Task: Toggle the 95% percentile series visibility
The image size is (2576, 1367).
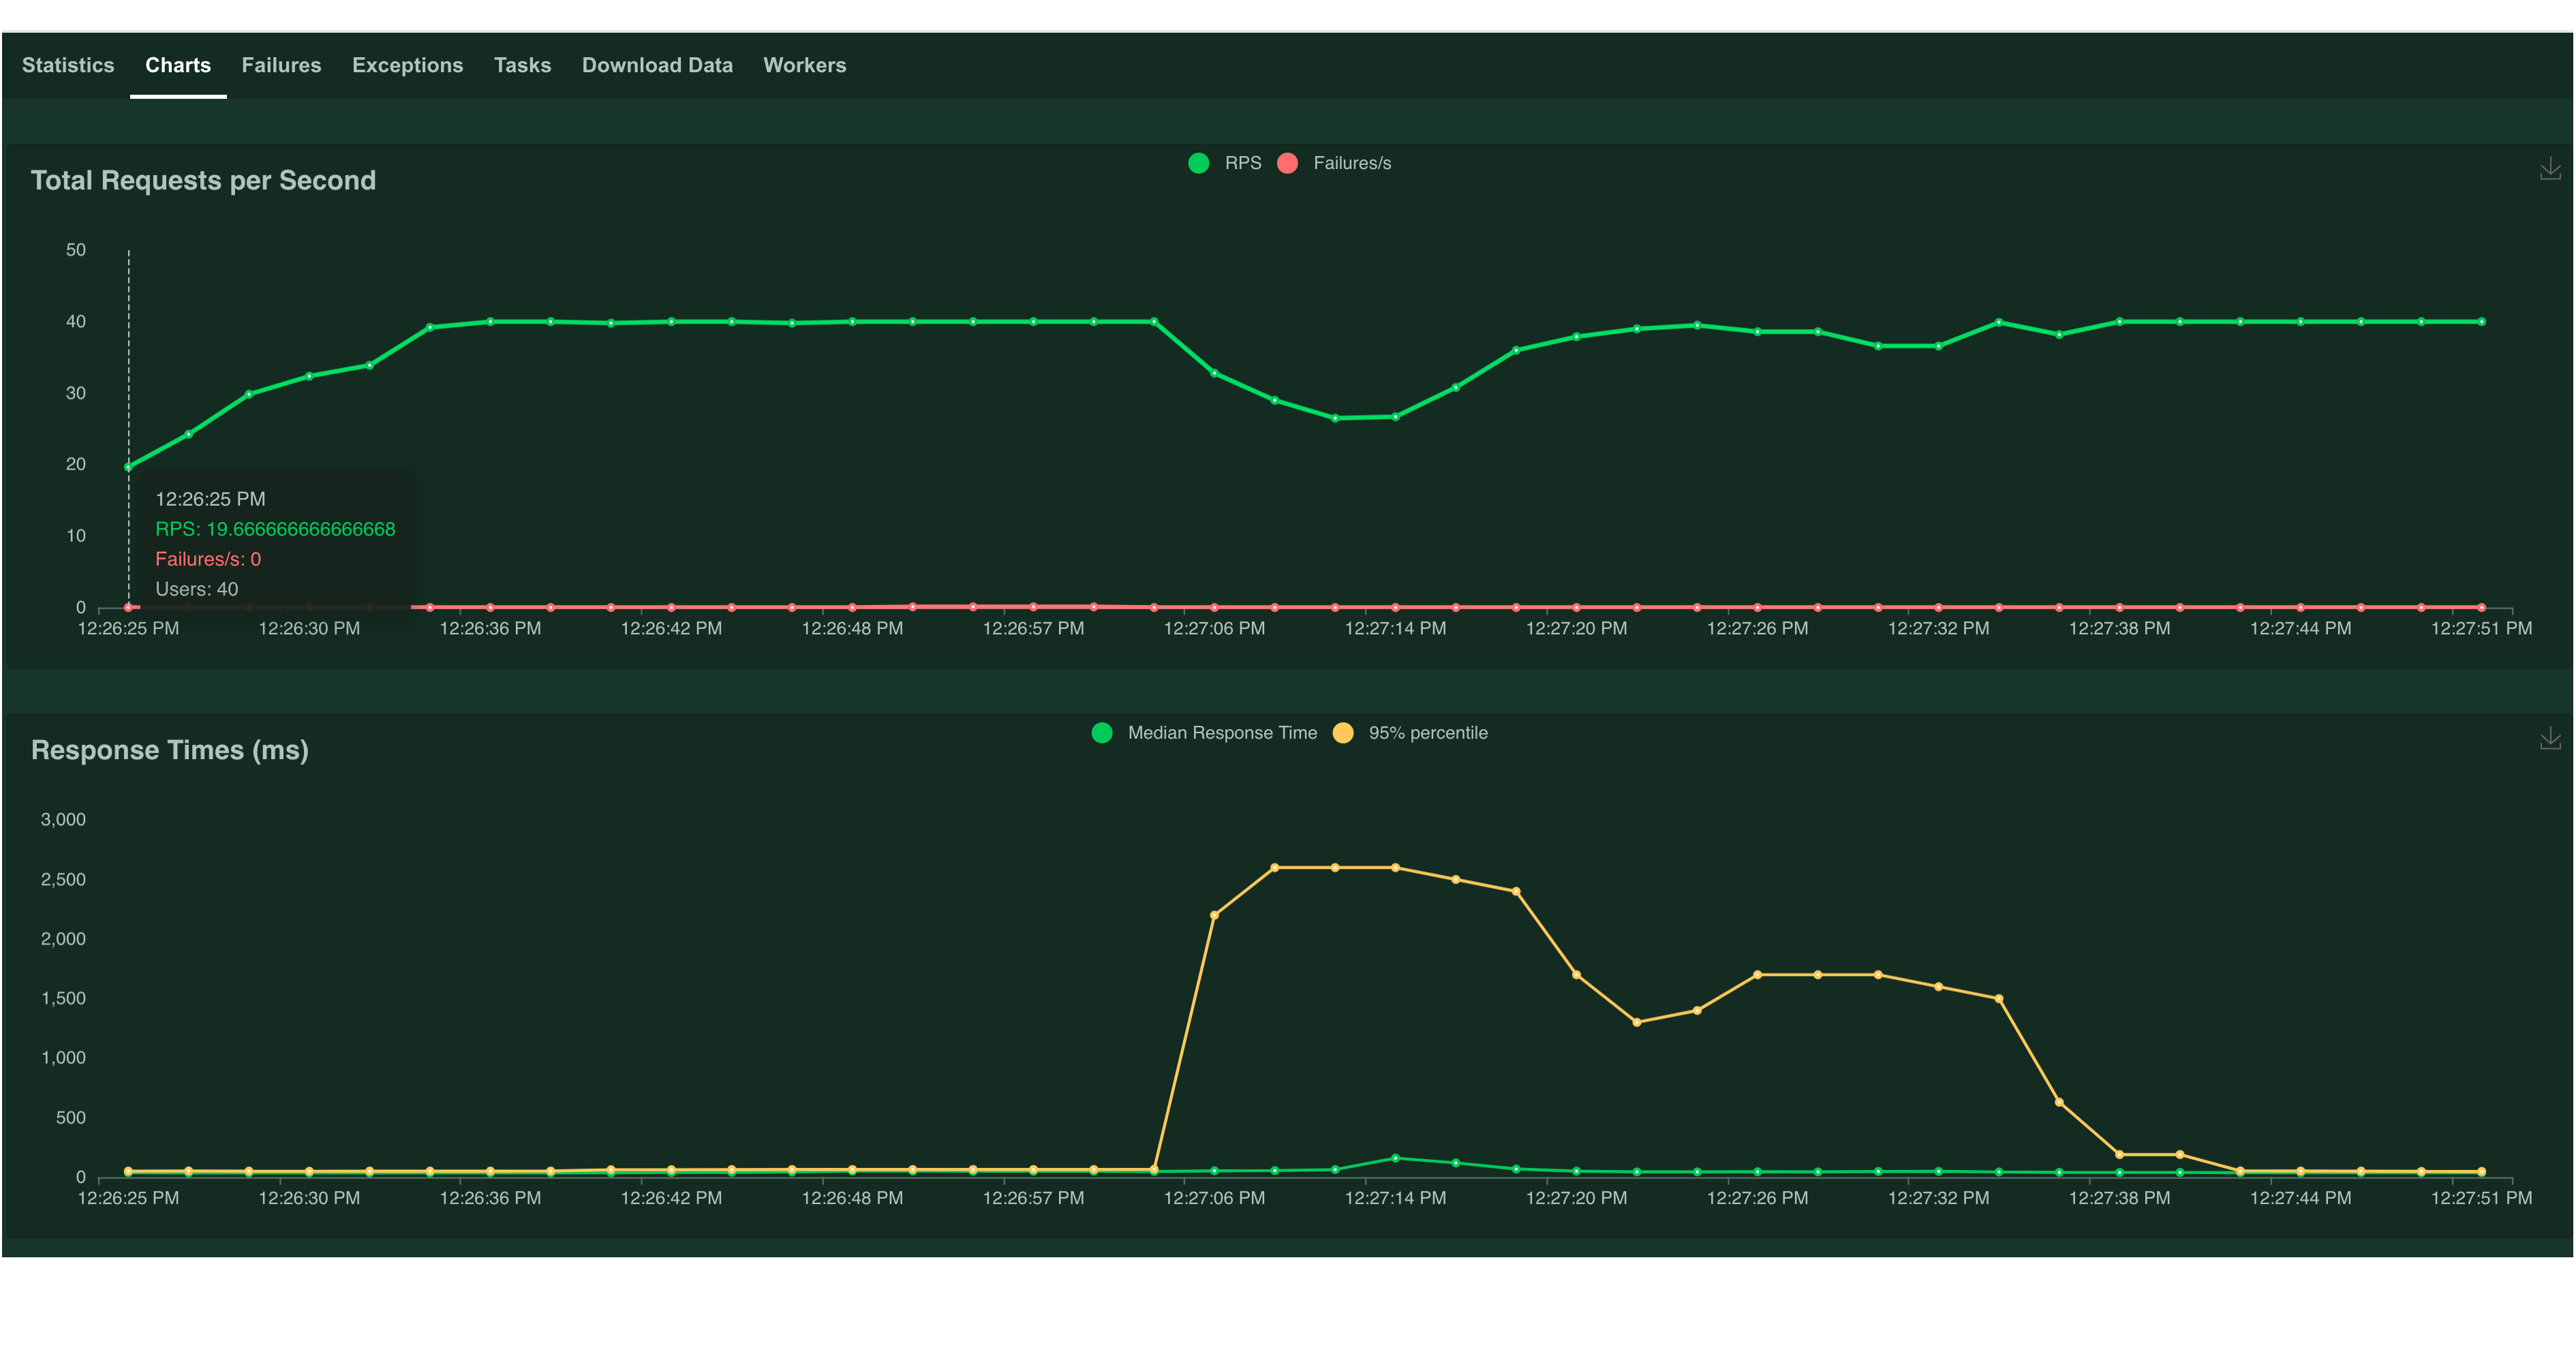Action: 1428,732
